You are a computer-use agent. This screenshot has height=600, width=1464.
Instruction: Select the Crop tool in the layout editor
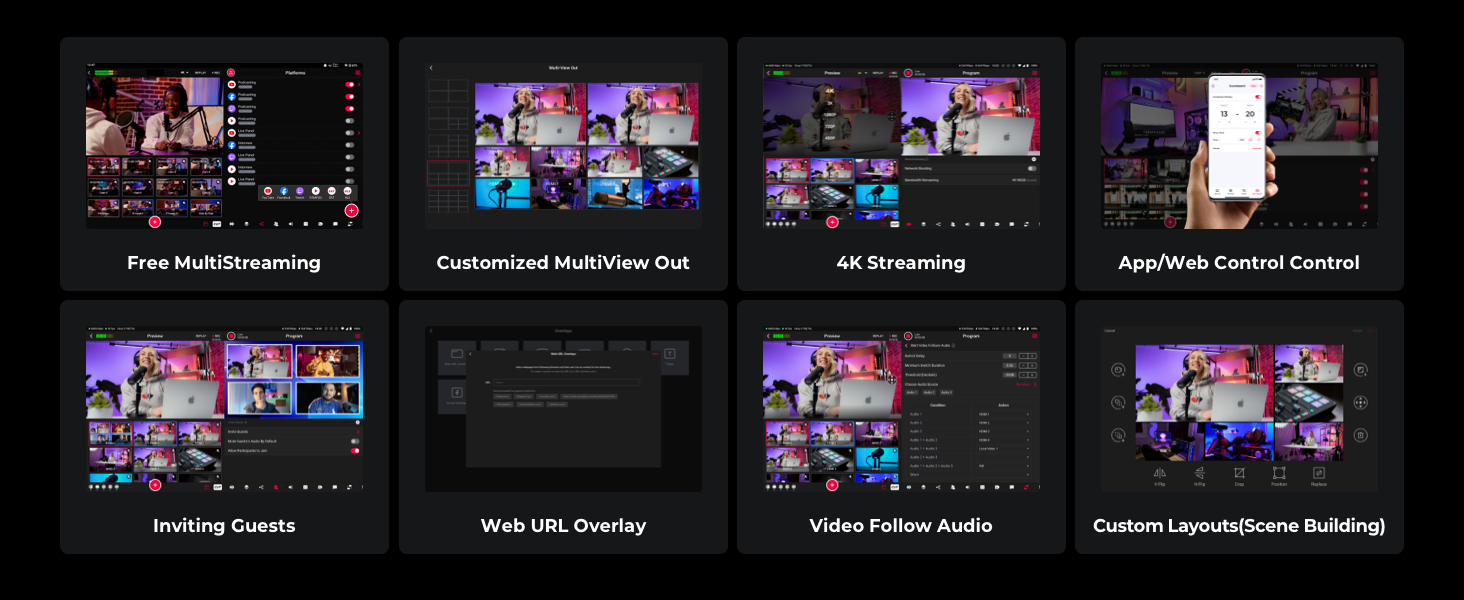point(1239,473)
